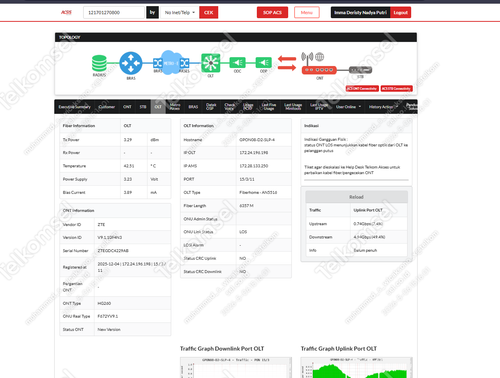Click the WiFi antenna icon above ONT

point(307,57)
